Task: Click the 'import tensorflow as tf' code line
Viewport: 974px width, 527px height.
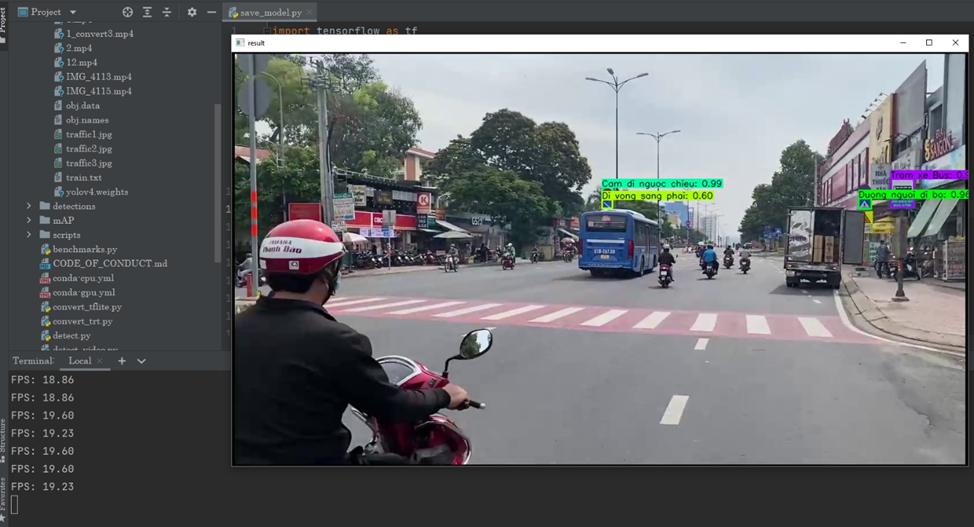Action: 345,30
